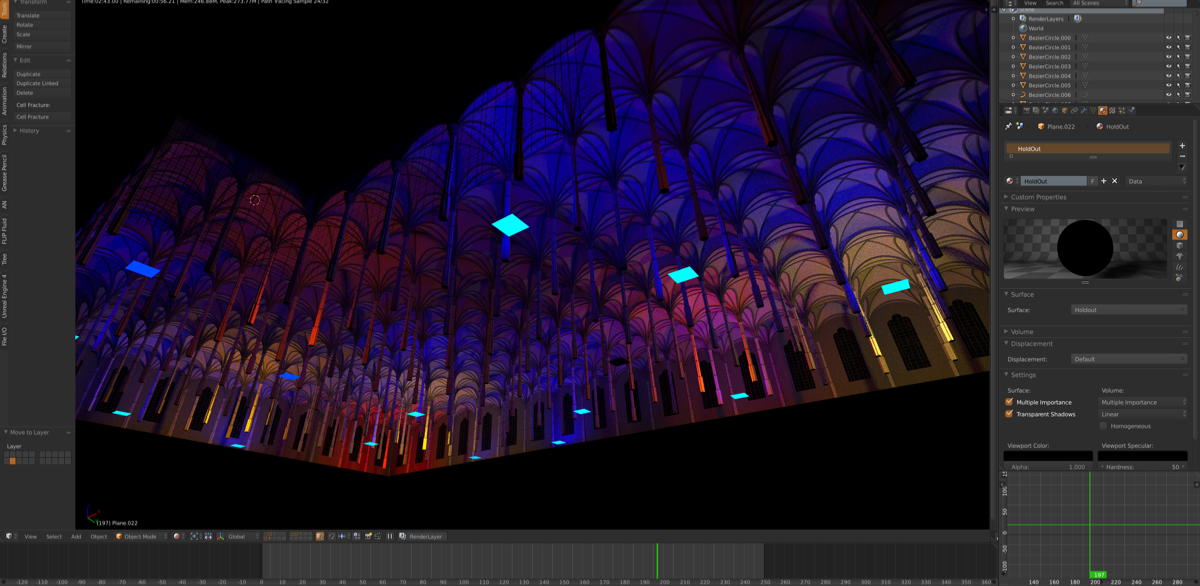This screenshot has width=1200, height=586.
Task: Hide BezierCircle.004 with its eye icon
Action: [x=1169, y=76]
